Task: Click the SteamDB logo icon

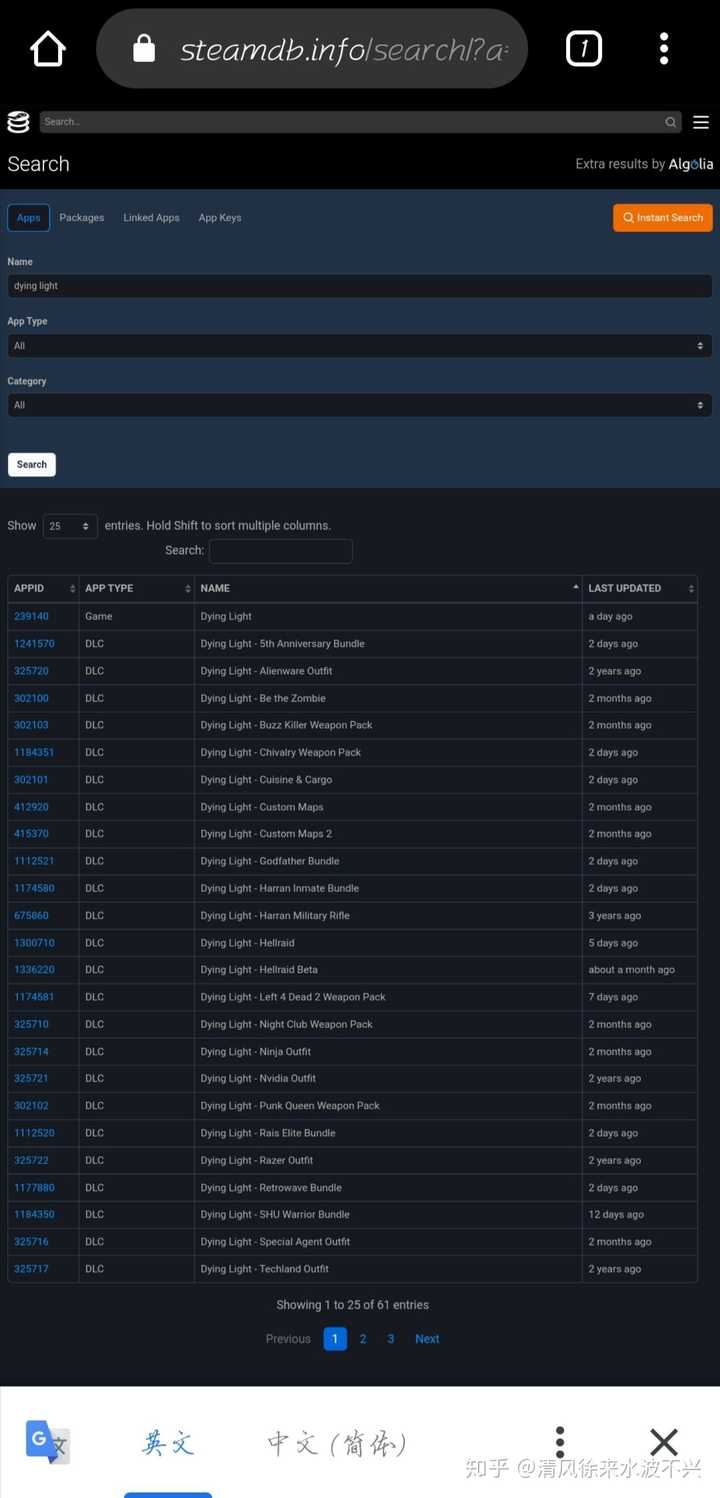Action: point(18,122)
